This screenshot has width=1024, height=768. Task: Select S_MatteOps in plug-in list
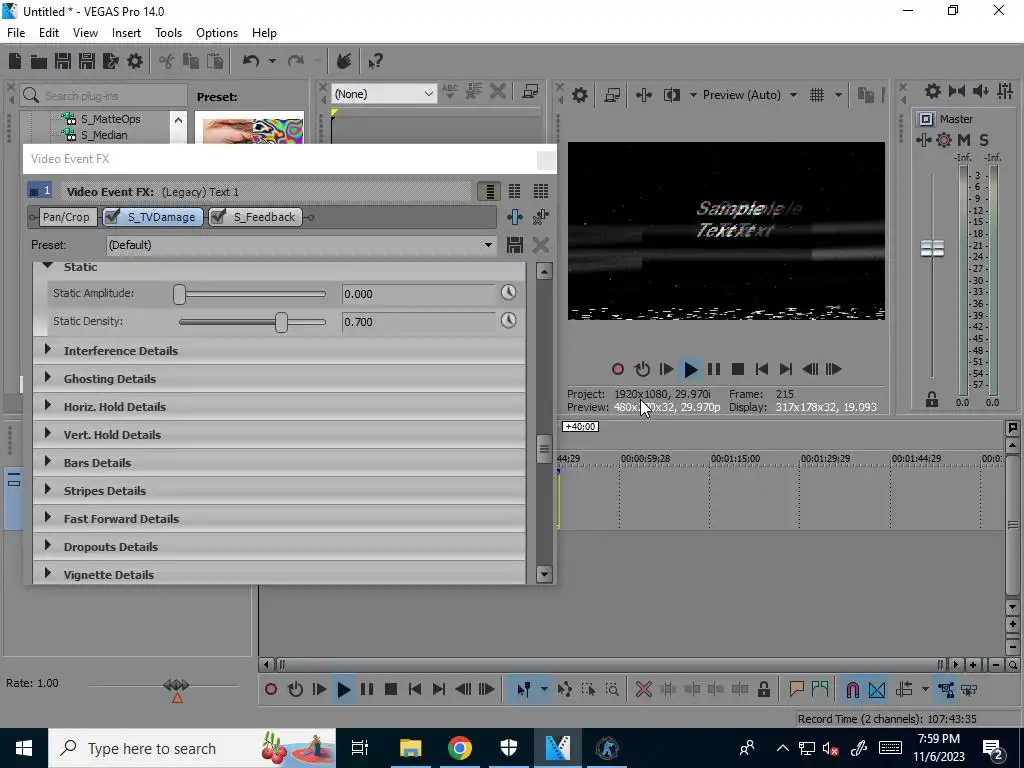[x=110, y=119]
